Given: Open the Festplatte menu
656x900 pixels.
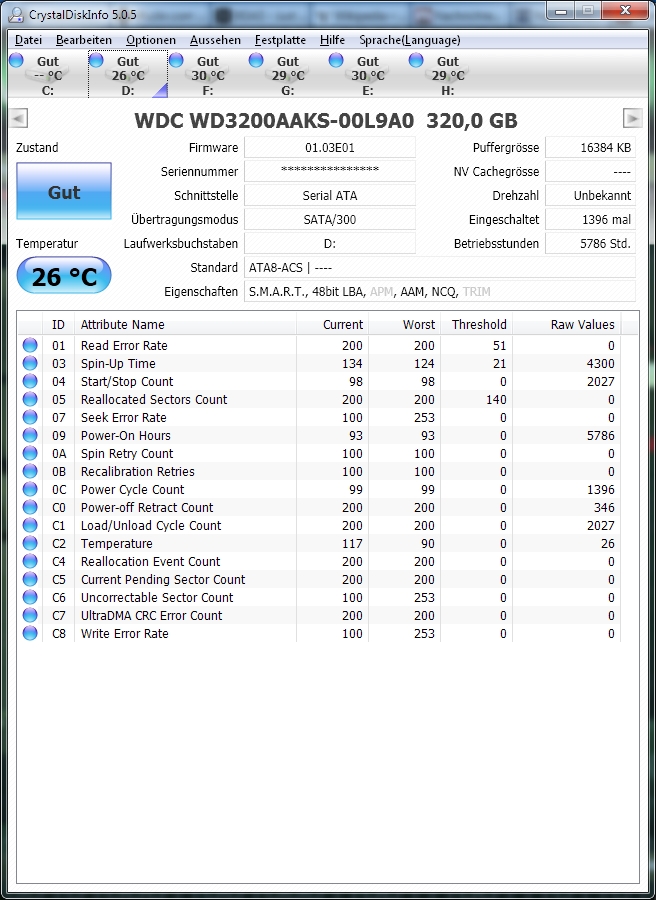Looking at the screenshot, I should click(280, 40).
